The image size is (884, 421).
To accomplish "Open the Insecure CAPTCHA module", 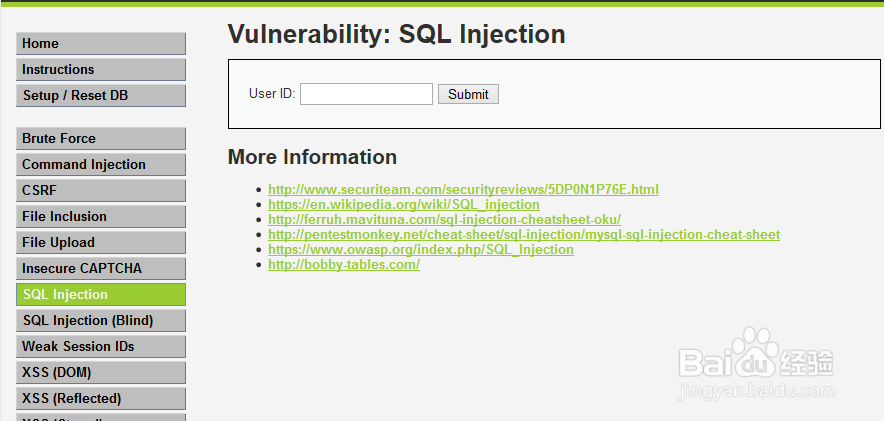I will [x=101, y=268].
